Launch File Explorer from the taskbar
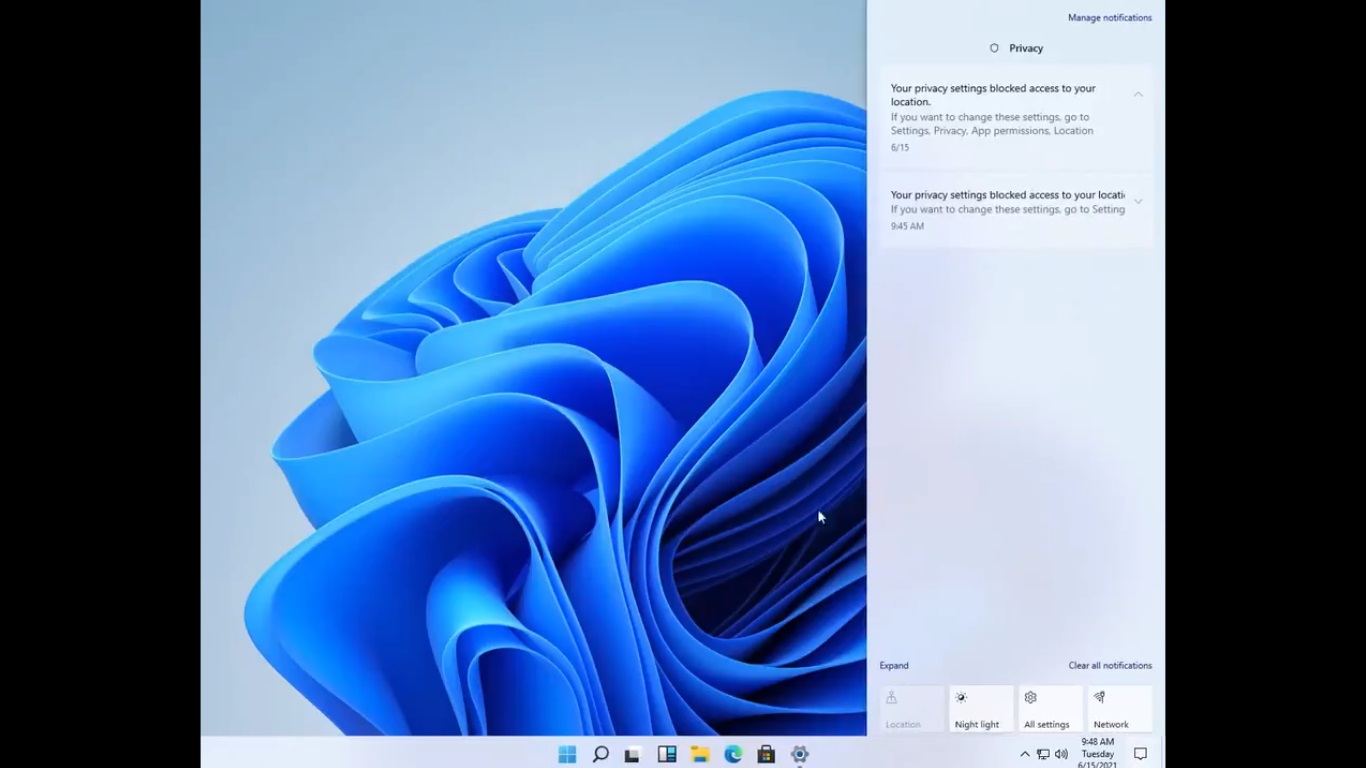 700,754
